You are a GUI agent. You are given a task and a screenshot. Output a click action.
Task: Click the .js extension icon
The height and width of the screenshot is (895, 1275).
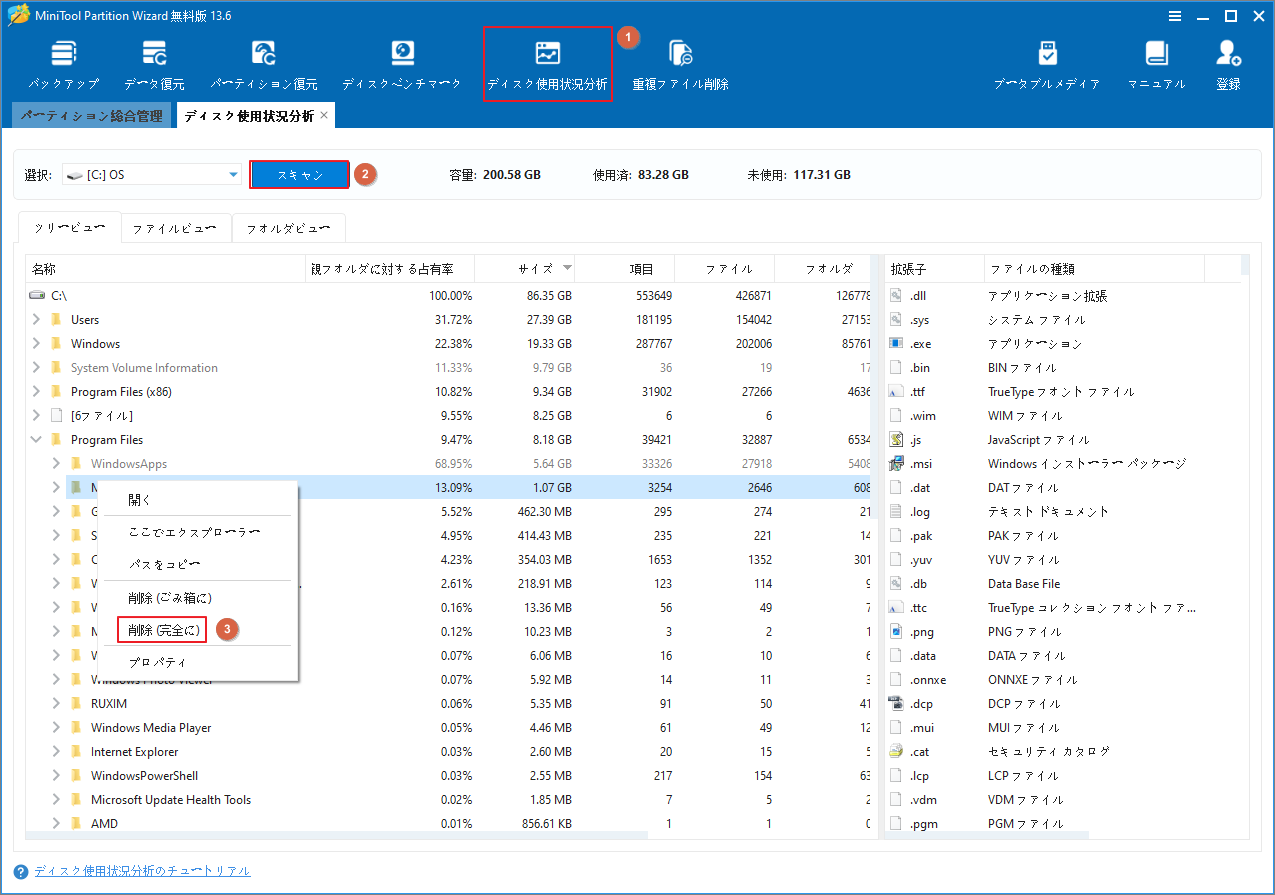[x=896, y=440]
